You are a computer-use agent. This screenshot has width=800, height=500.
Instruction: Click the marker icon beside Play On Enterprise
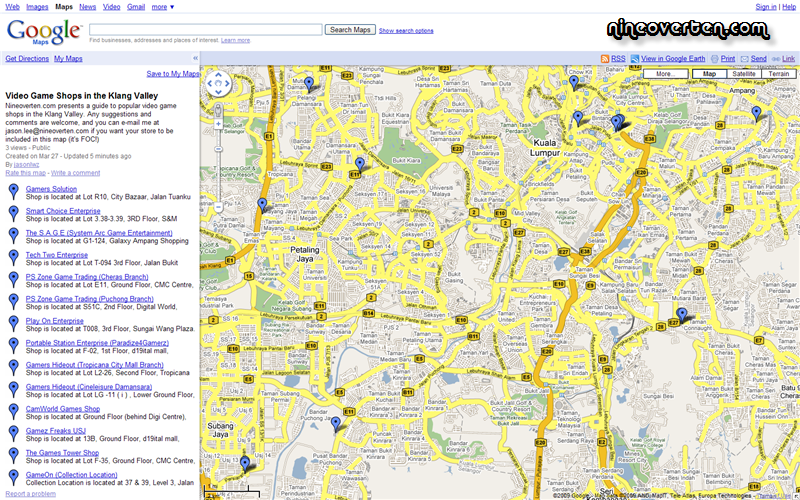14,324
